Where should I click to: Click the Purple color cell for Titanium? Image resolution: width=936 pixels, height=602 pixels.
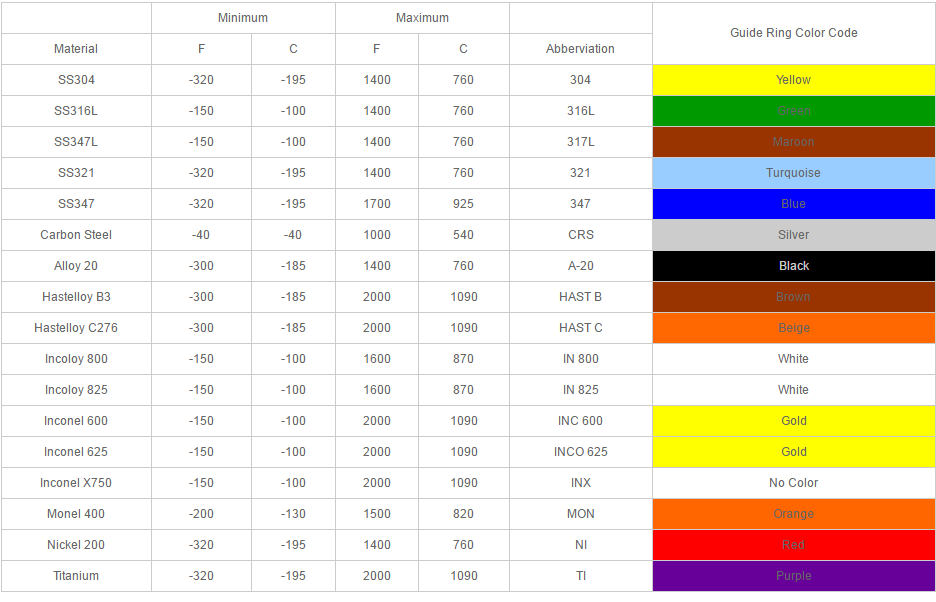pyautogui.click(x=793, y=576)
